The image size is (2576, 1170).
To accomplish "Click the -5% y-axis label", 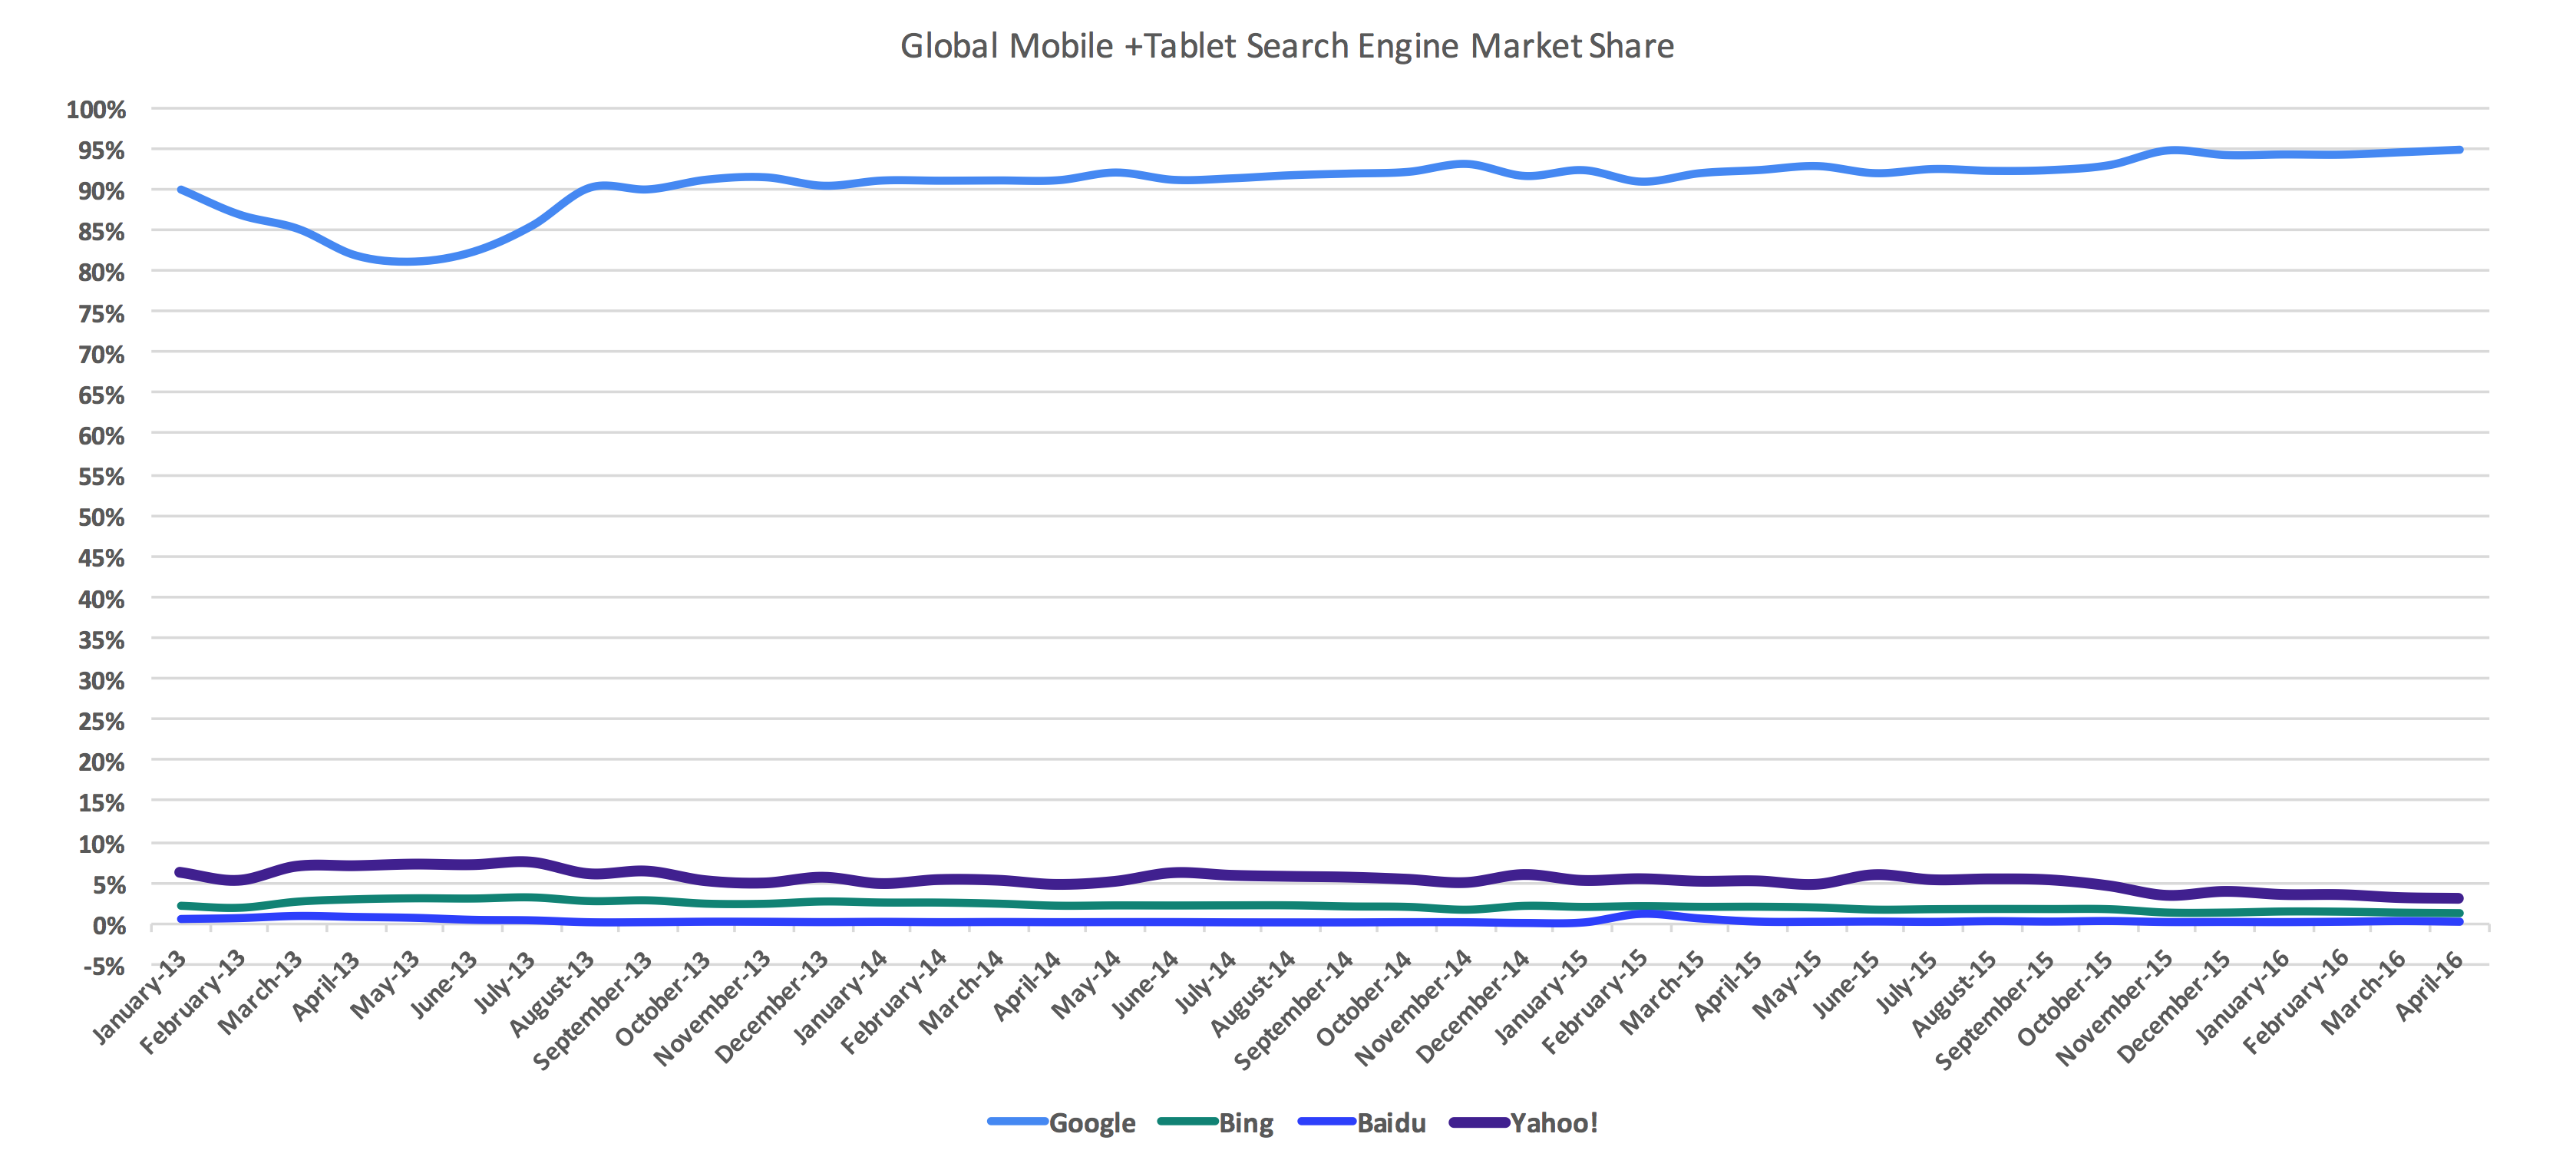I will point(104,966).
